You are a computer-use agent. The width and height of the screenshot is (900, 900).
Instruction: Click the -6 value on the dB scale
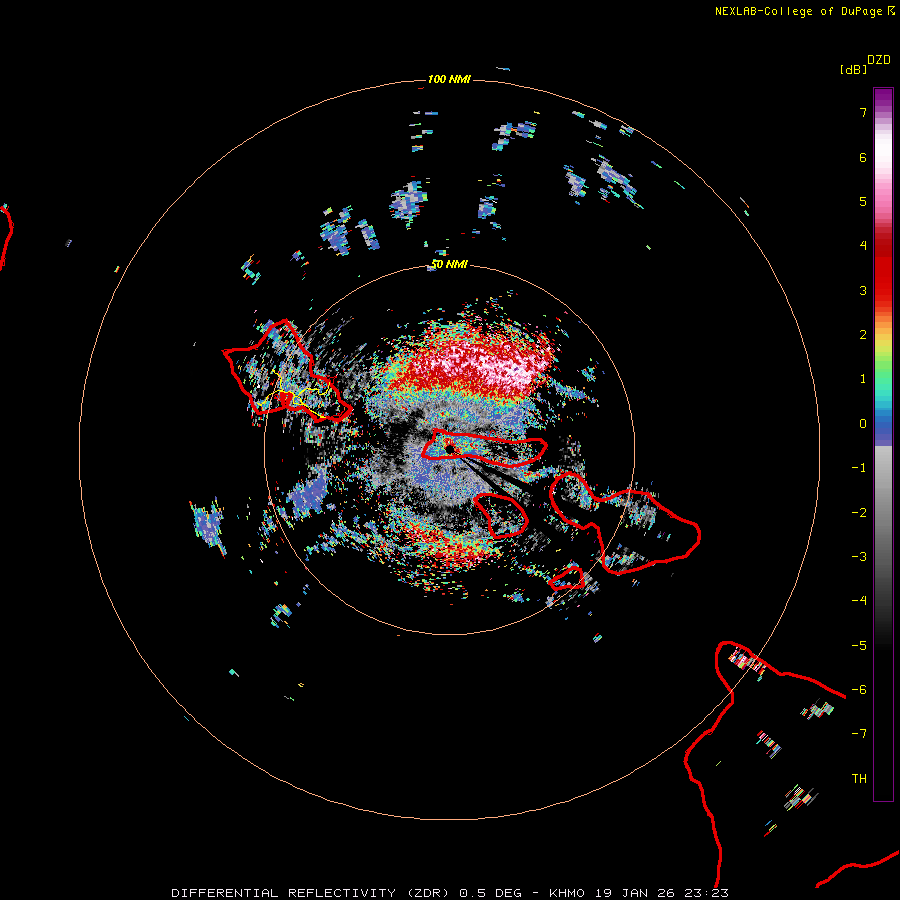click(859, 690)
